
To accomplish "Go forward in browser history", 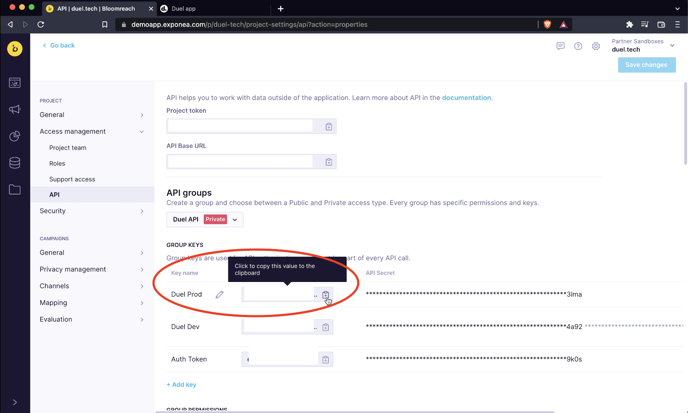I will point(25,25).
